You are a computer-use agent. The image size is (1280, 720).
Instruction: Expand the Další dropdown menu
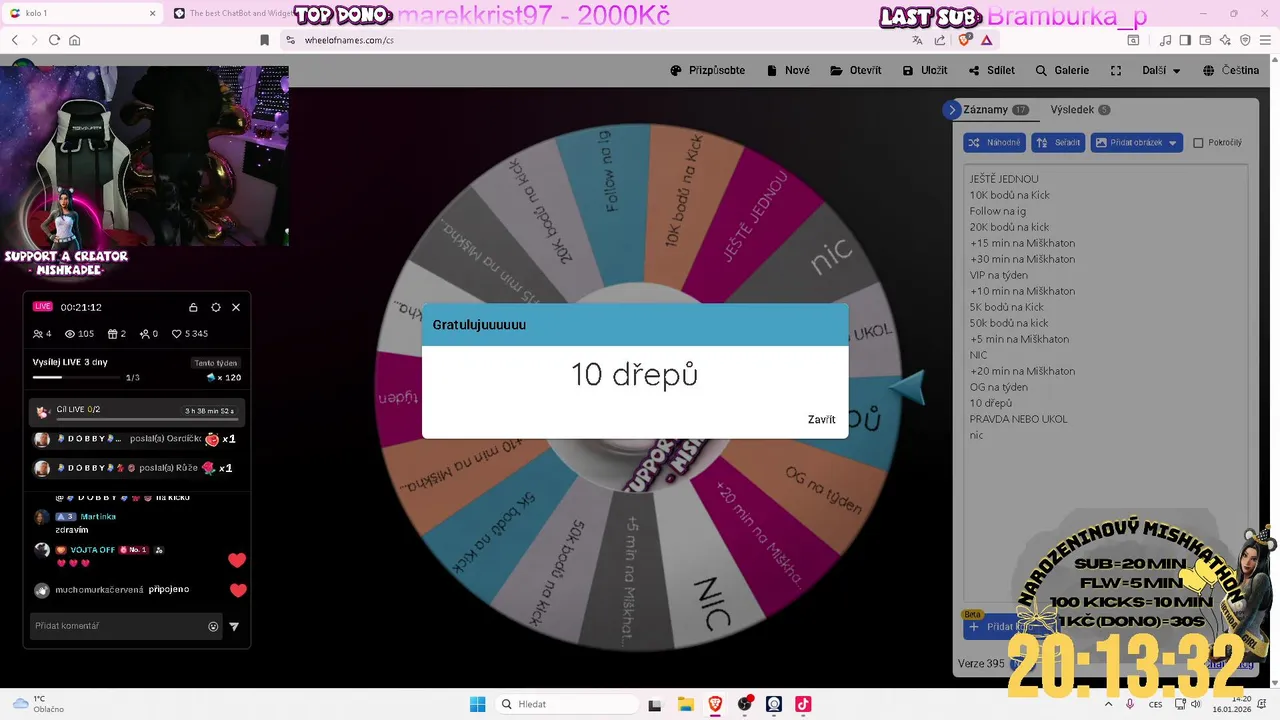(1161, 71)
